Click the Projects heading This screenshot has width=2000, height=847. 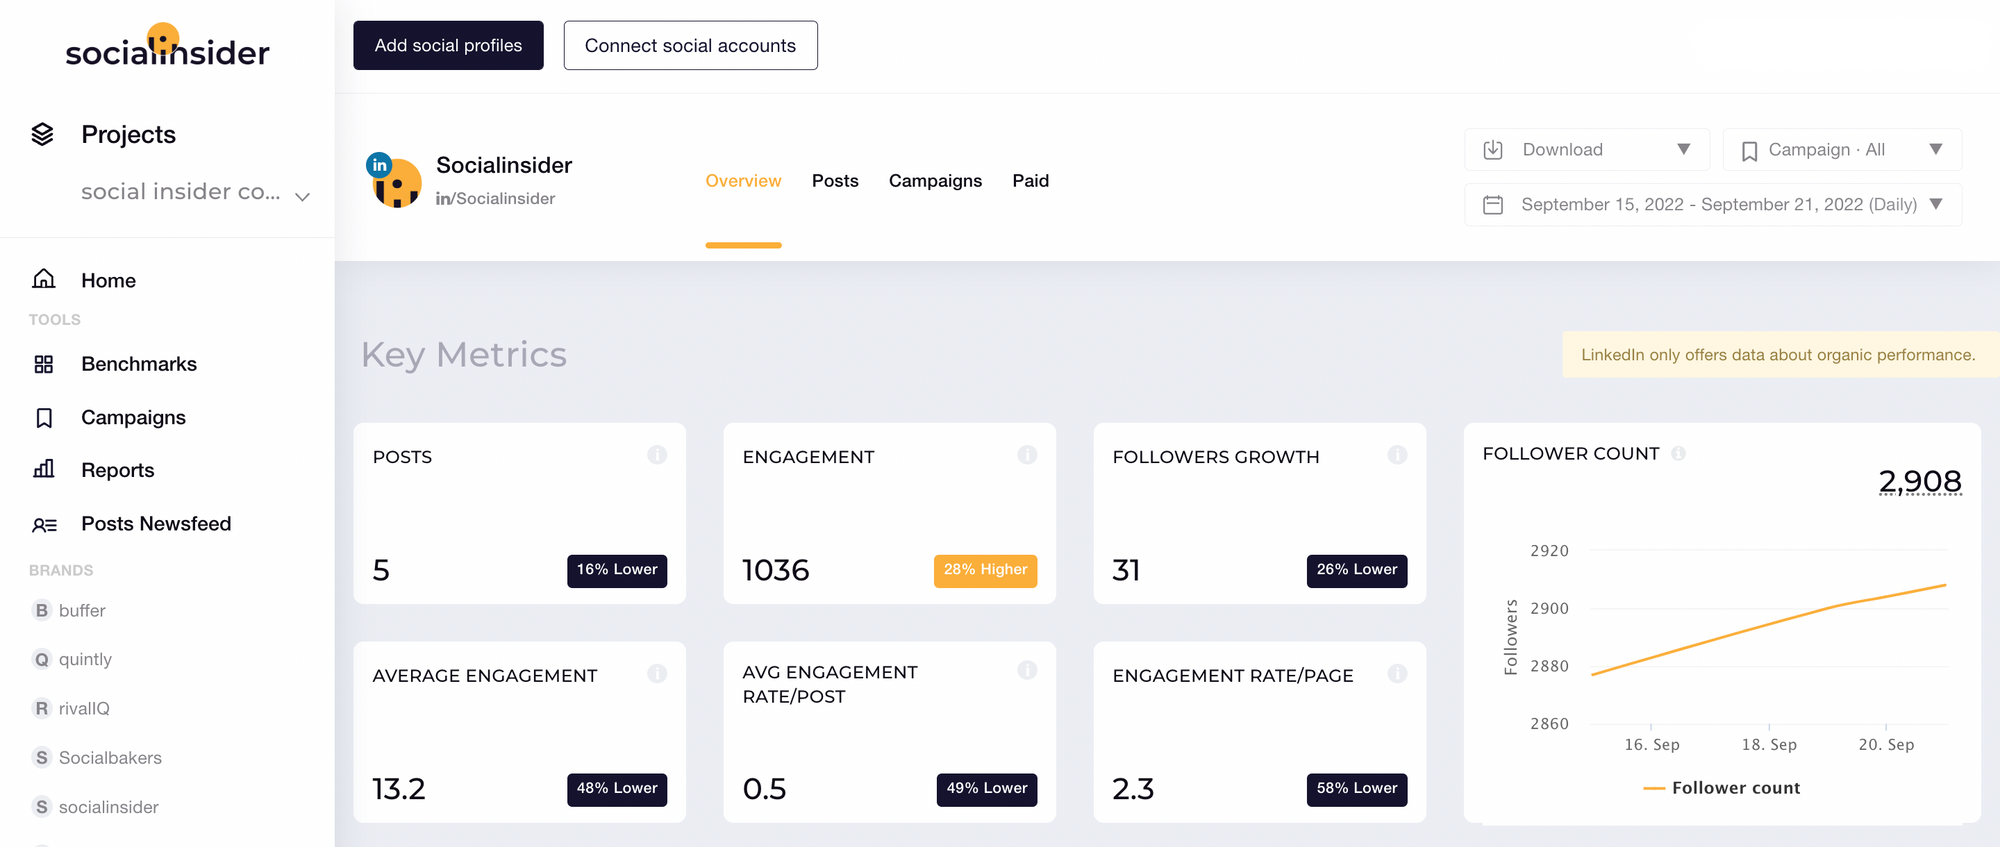128,134
